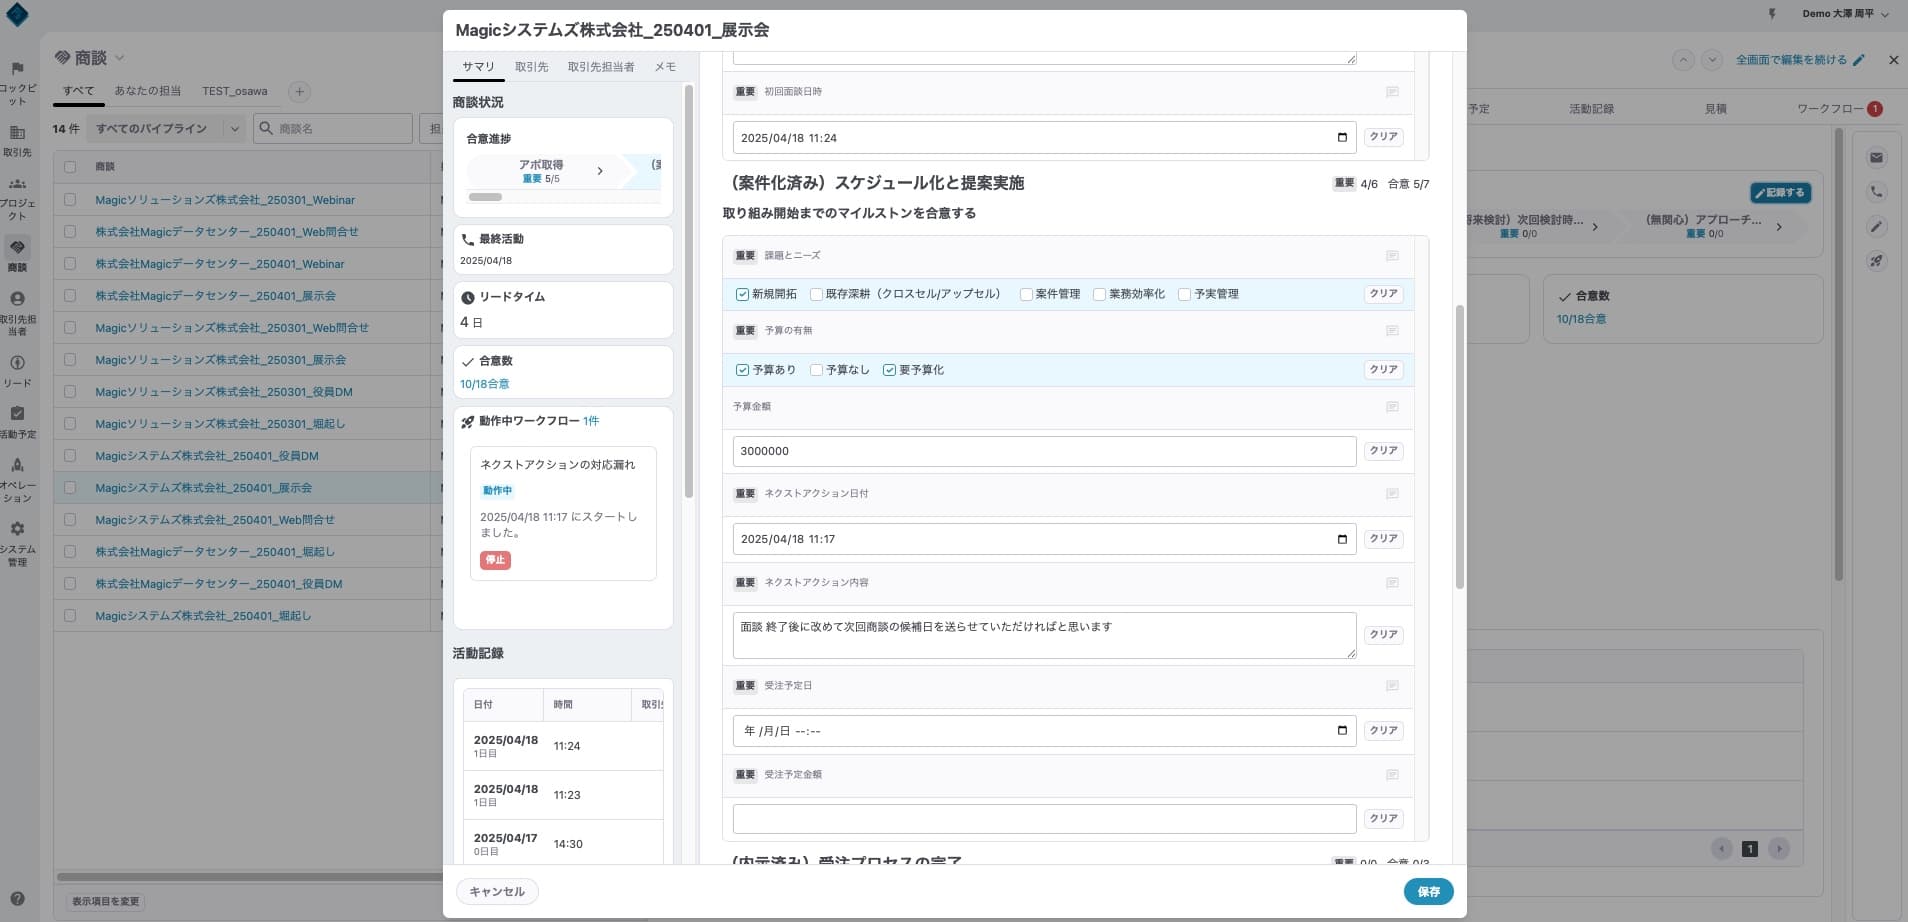Open the 商談 sidebar icon
The width and height of the screenshot is (1908, 922).
(x=17, y=247)
